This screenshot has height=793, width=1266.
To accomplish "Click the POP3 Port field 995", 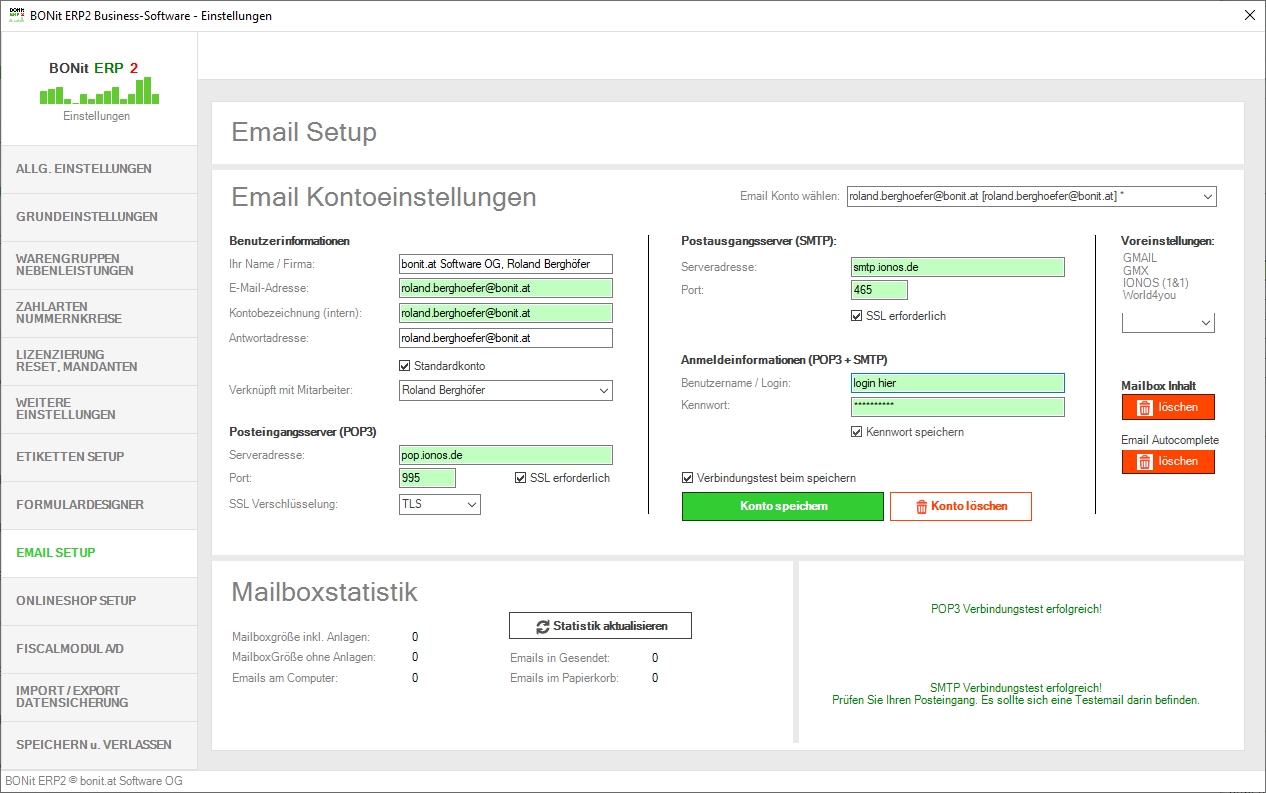I will pyautogui.click(x=427, y=478).
